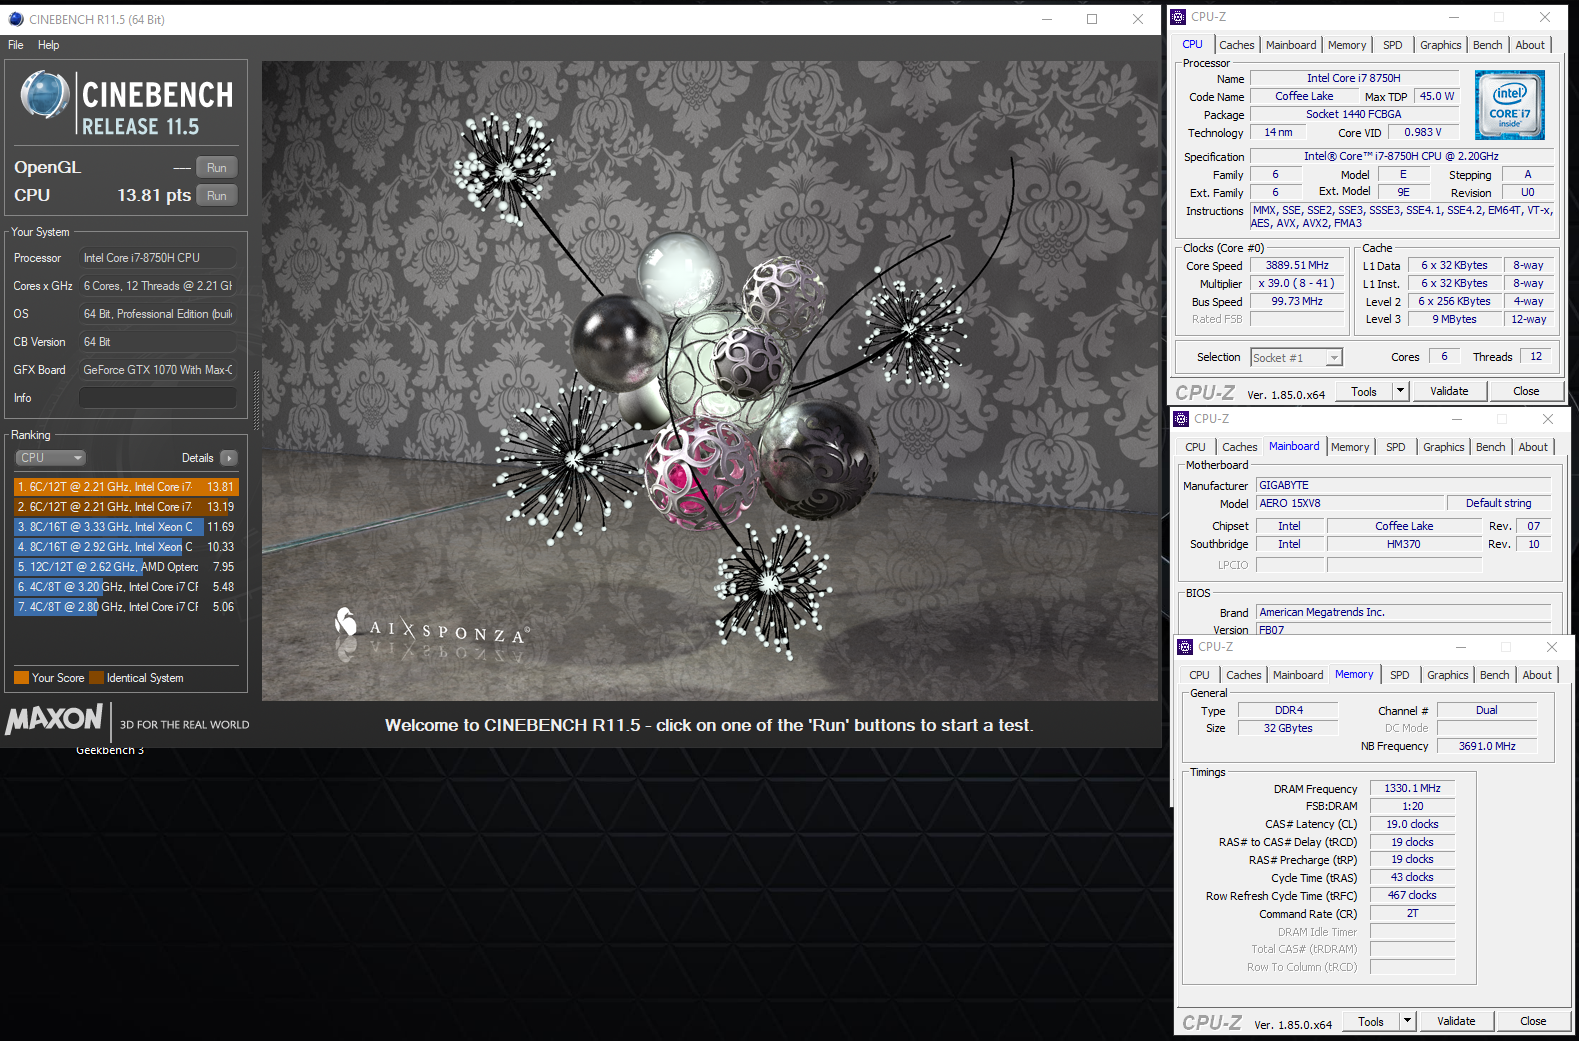1579x1041 pixels.
Task: Open Graphics tab in top CPU-Z window
Action: pos(1441,45)
